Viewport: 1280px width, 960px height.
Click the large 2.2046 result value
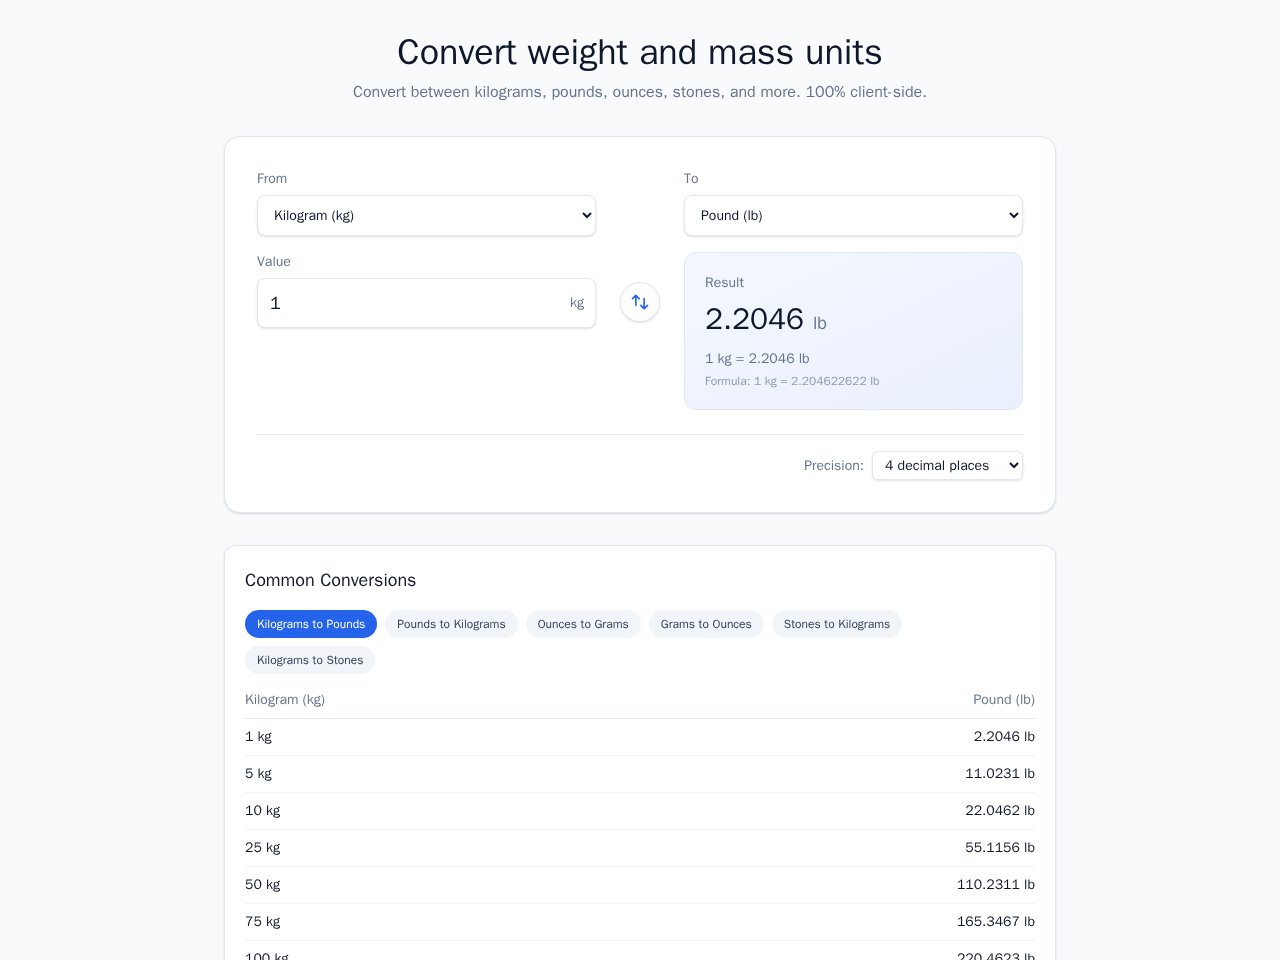pos(754,319)
